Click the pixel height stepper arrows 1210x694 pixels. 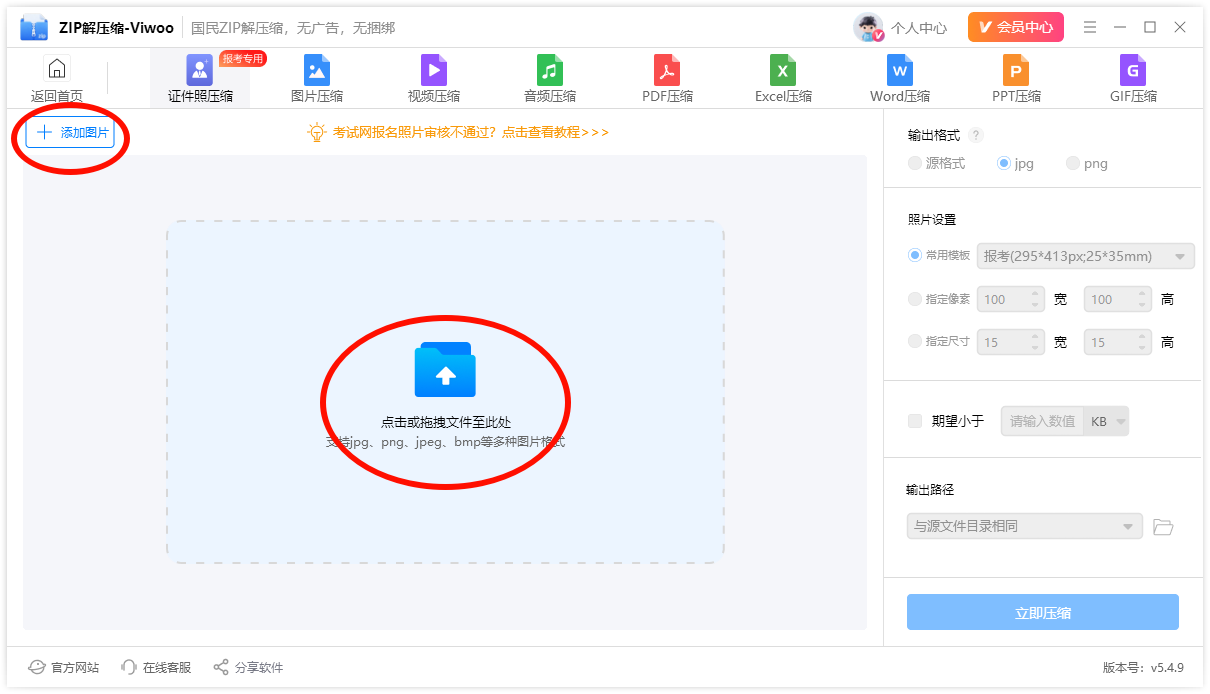1142,299
